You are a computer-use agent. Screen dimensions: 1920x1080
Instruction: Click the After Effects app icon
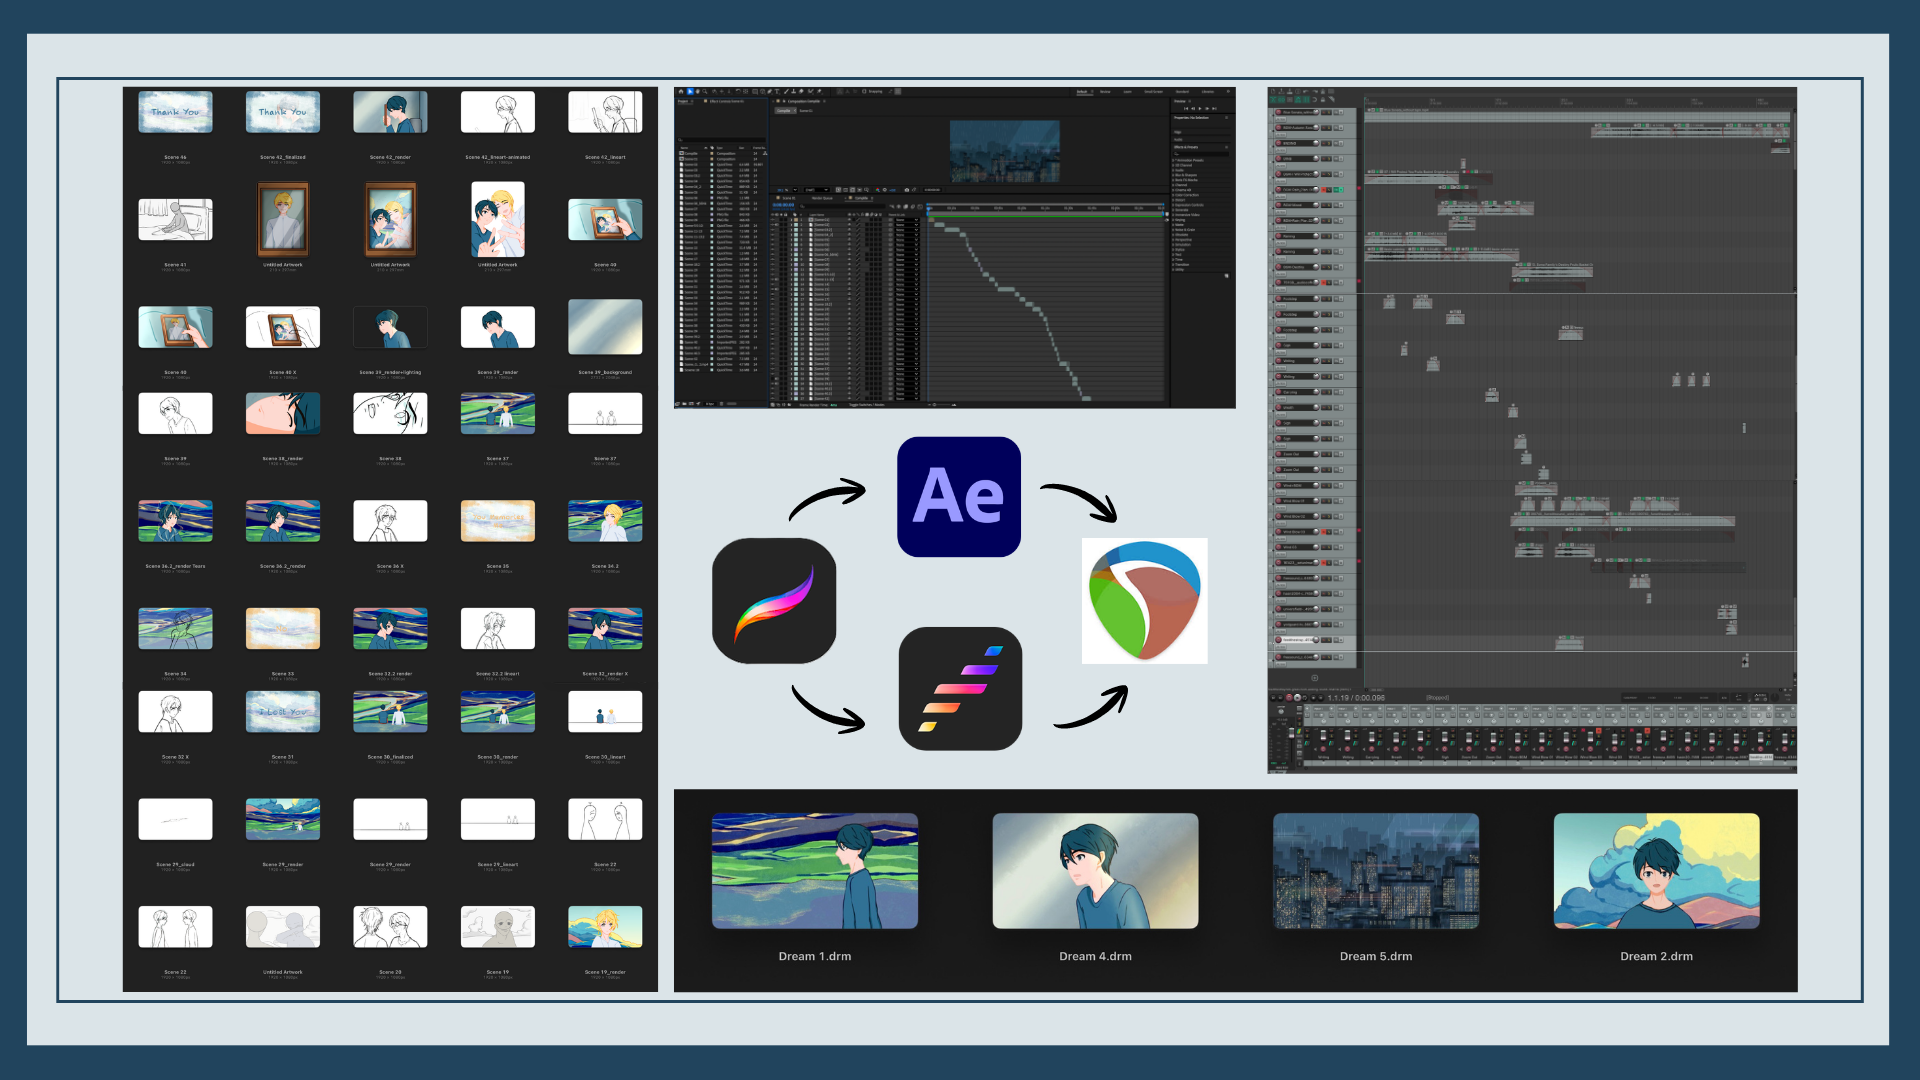(x=959, y=497)
